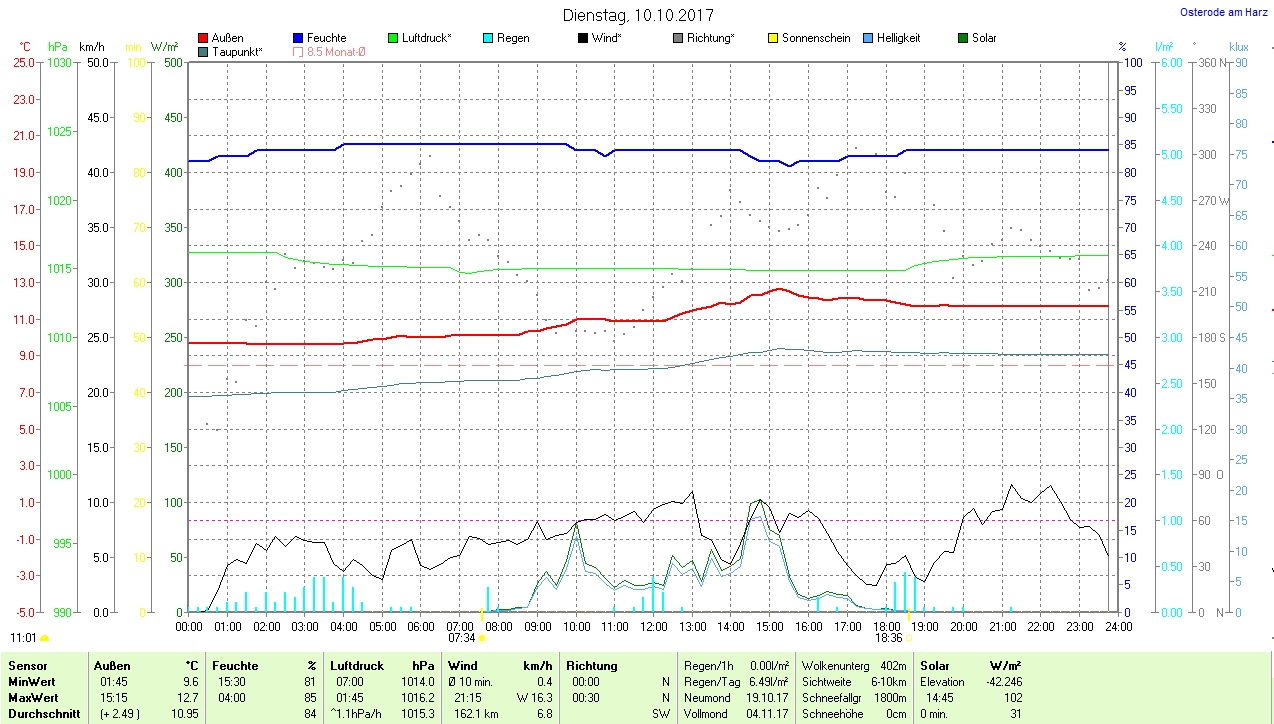Click the dark green Solar legend square
1274x724 pixels.
pyautogui.click(x=963, y=38)
